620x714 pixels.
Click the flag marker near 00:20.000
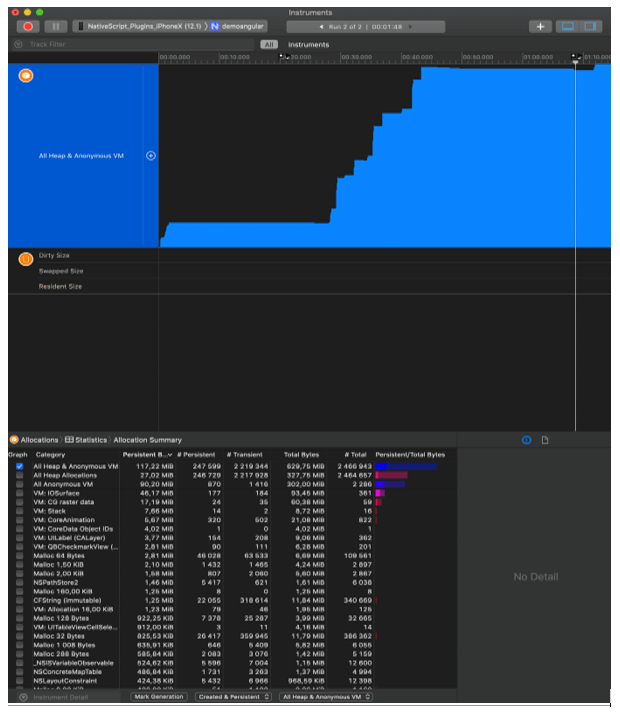[x=284, y=57]
